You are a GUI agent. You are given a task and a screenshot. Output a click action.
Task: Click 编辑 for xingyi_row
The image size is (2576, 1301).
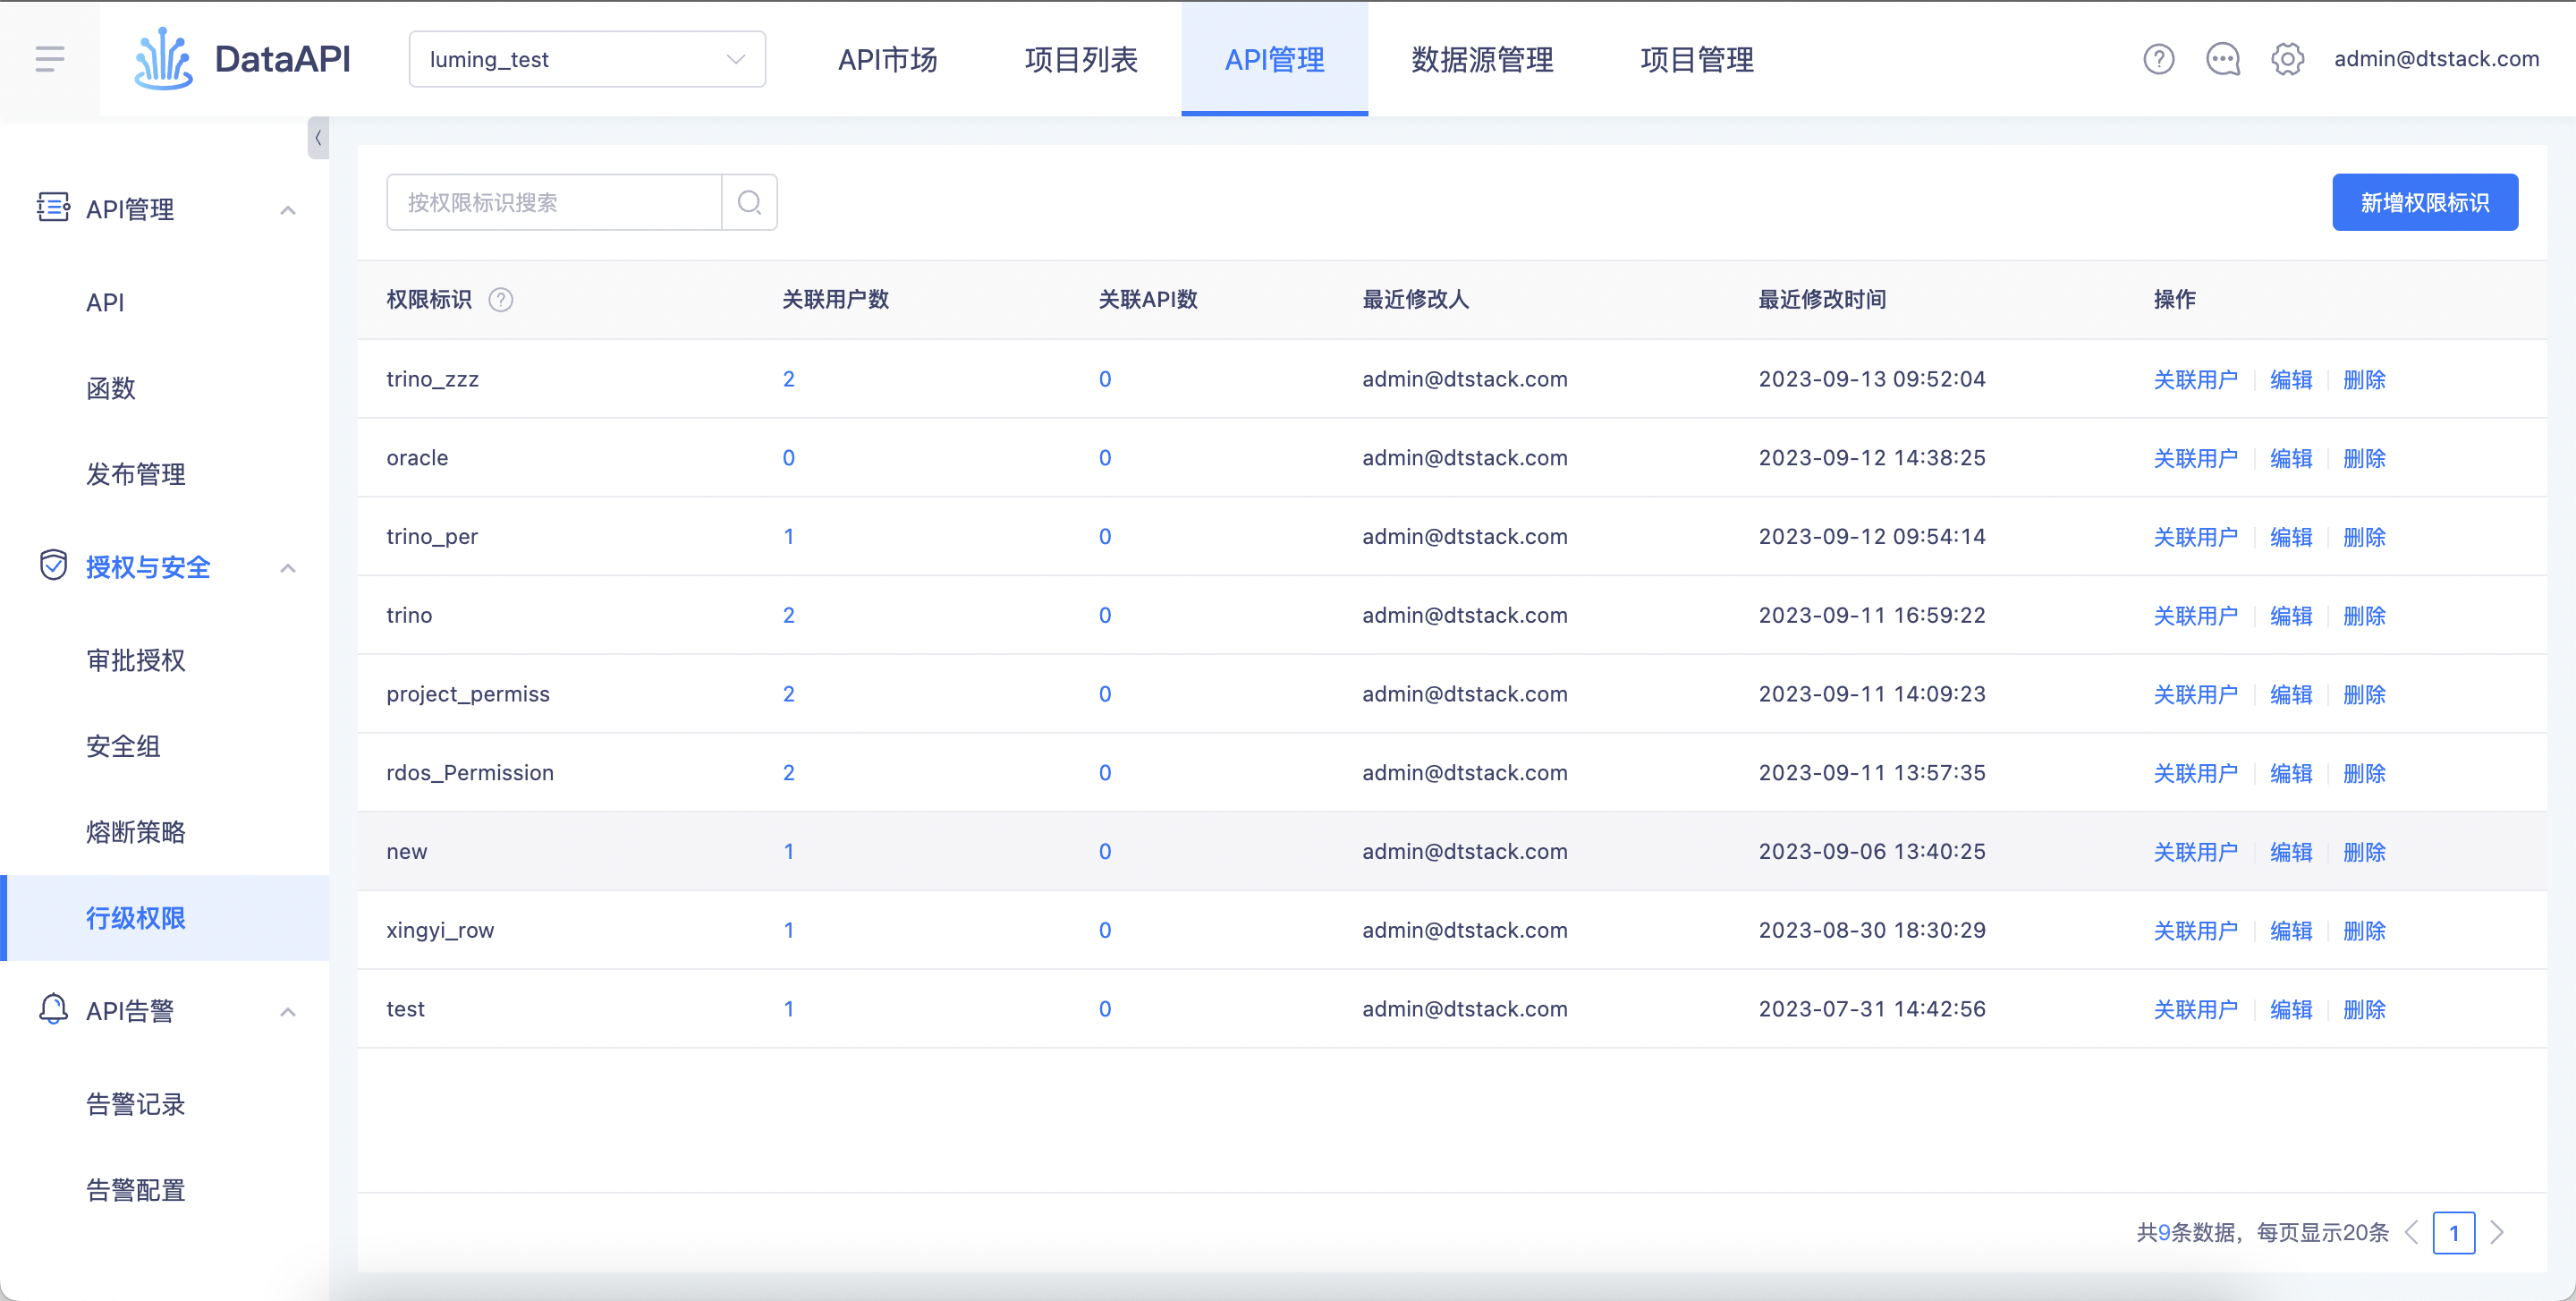pos(2291,930)
